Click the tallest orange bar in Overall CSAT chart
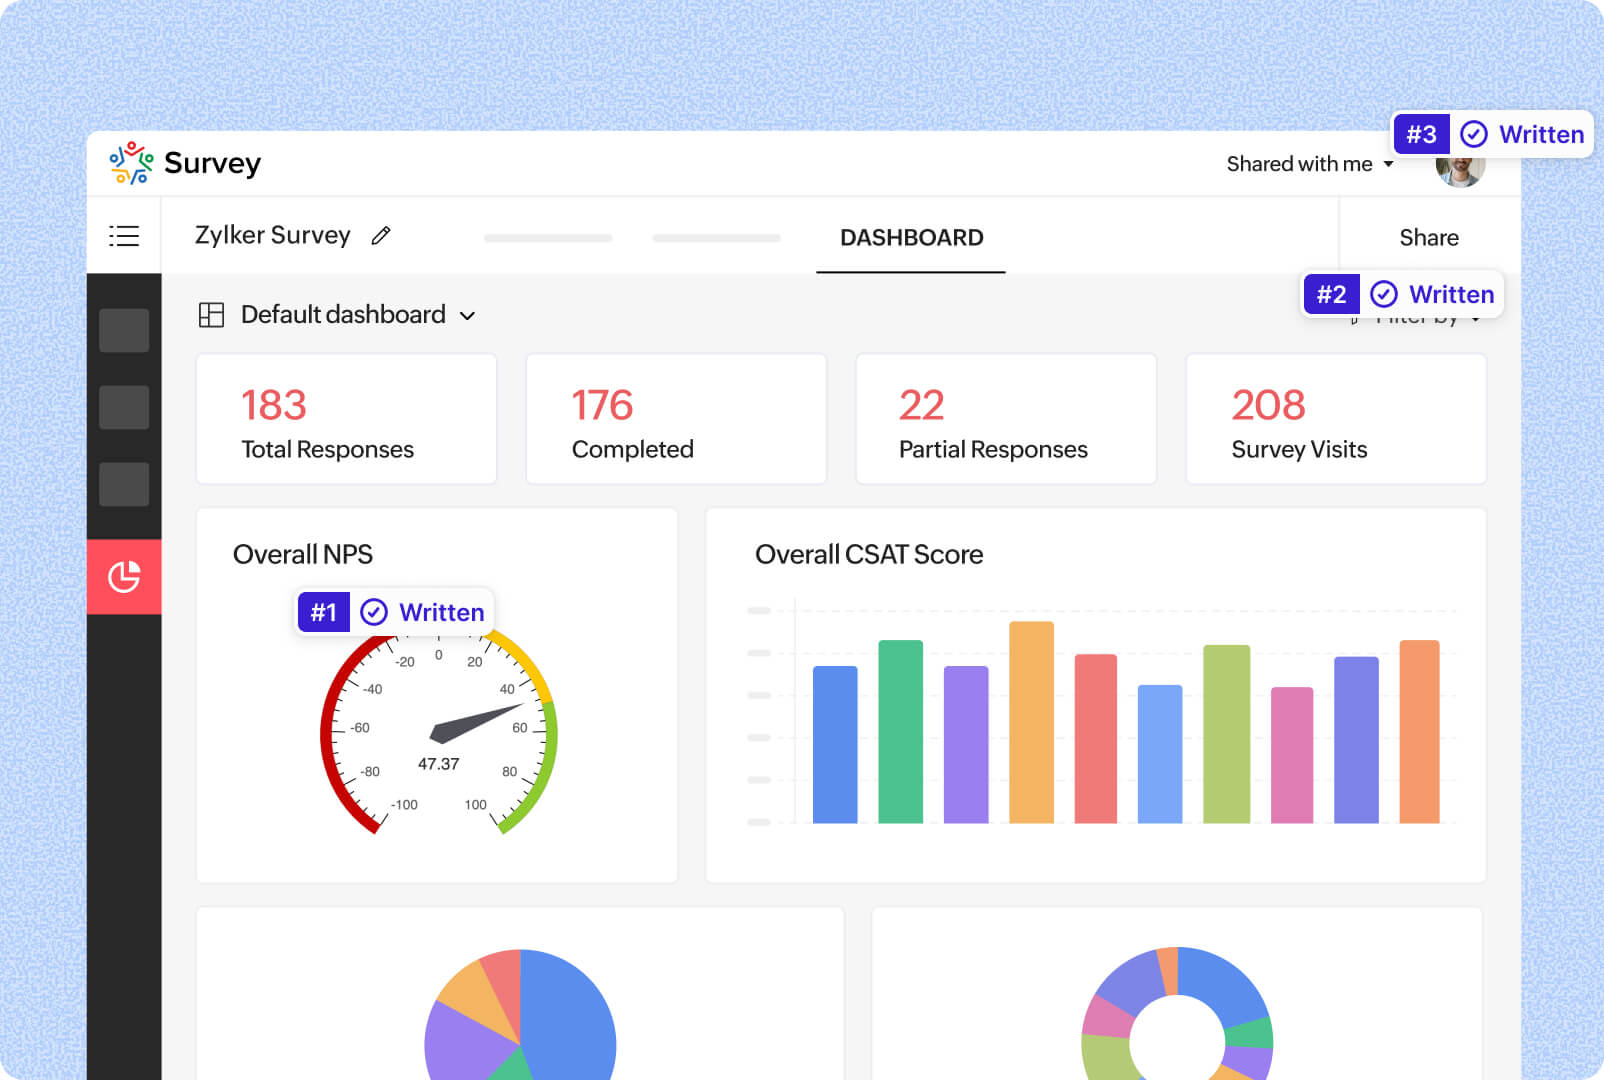The width and height of the screenshot is (1604, 1080). point(1032,720)
